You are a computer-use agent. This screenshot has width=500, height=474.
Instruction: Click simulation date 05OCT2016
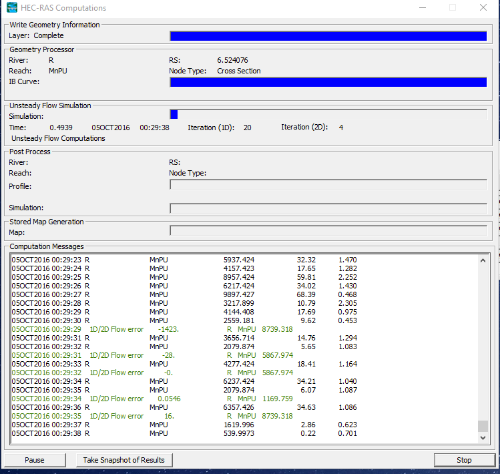[111, 127]
